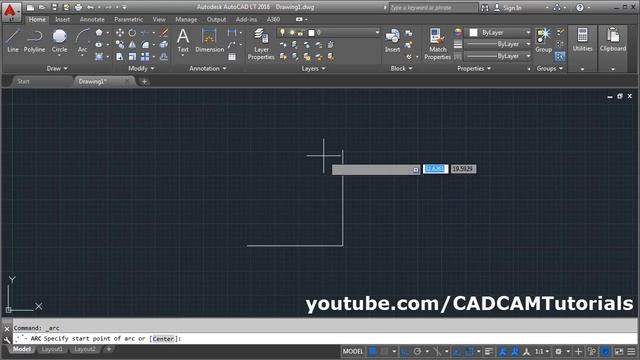Image resolution: width=640 pixels, height=360 pixels.
Task: Open the AutoCAD application menu button
Action: tap(11, 11)
